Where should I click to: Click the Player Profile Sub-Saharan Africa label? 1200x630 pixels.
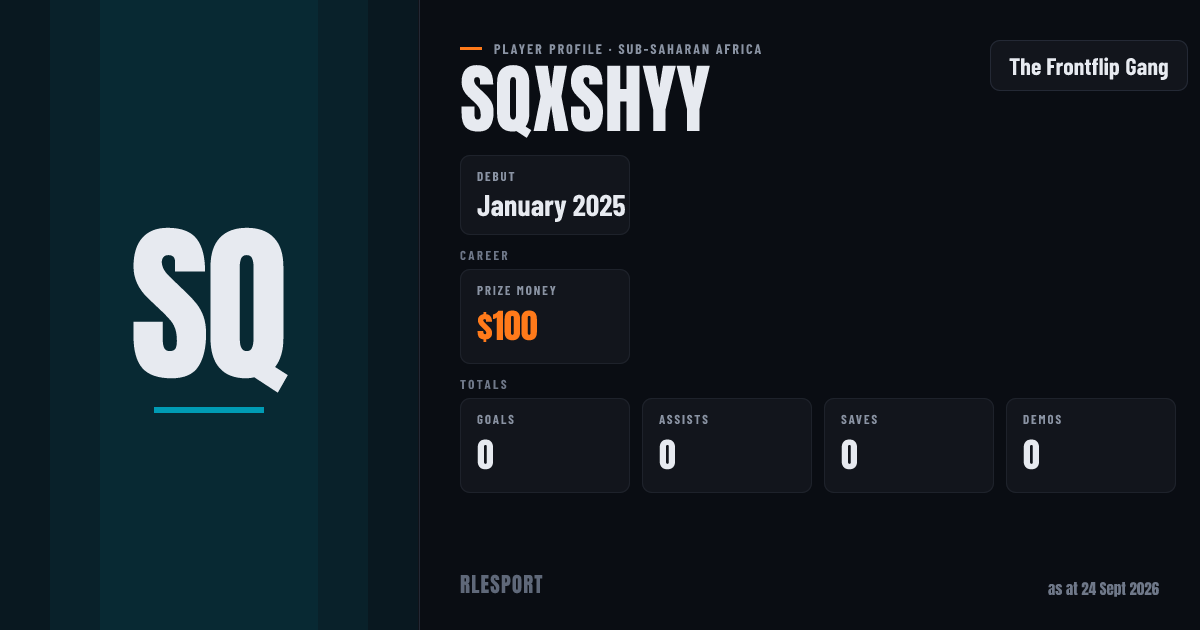(x=628, y=49)
